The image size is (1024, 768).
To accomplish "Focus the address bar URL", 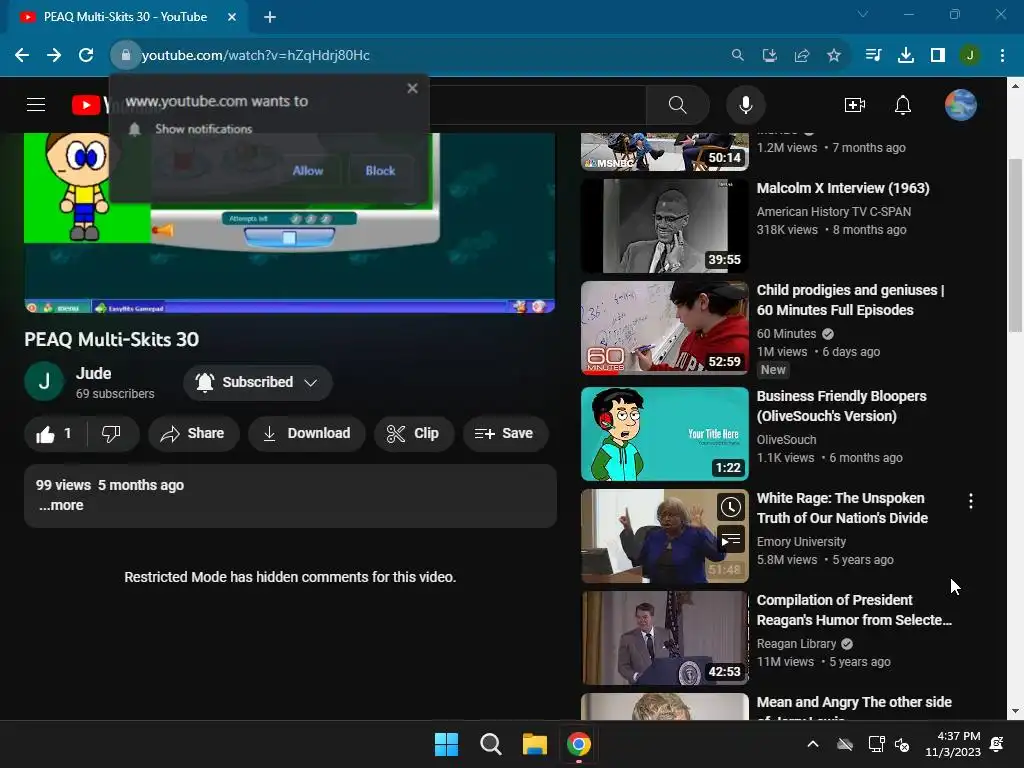I will (x=255, y=56).
